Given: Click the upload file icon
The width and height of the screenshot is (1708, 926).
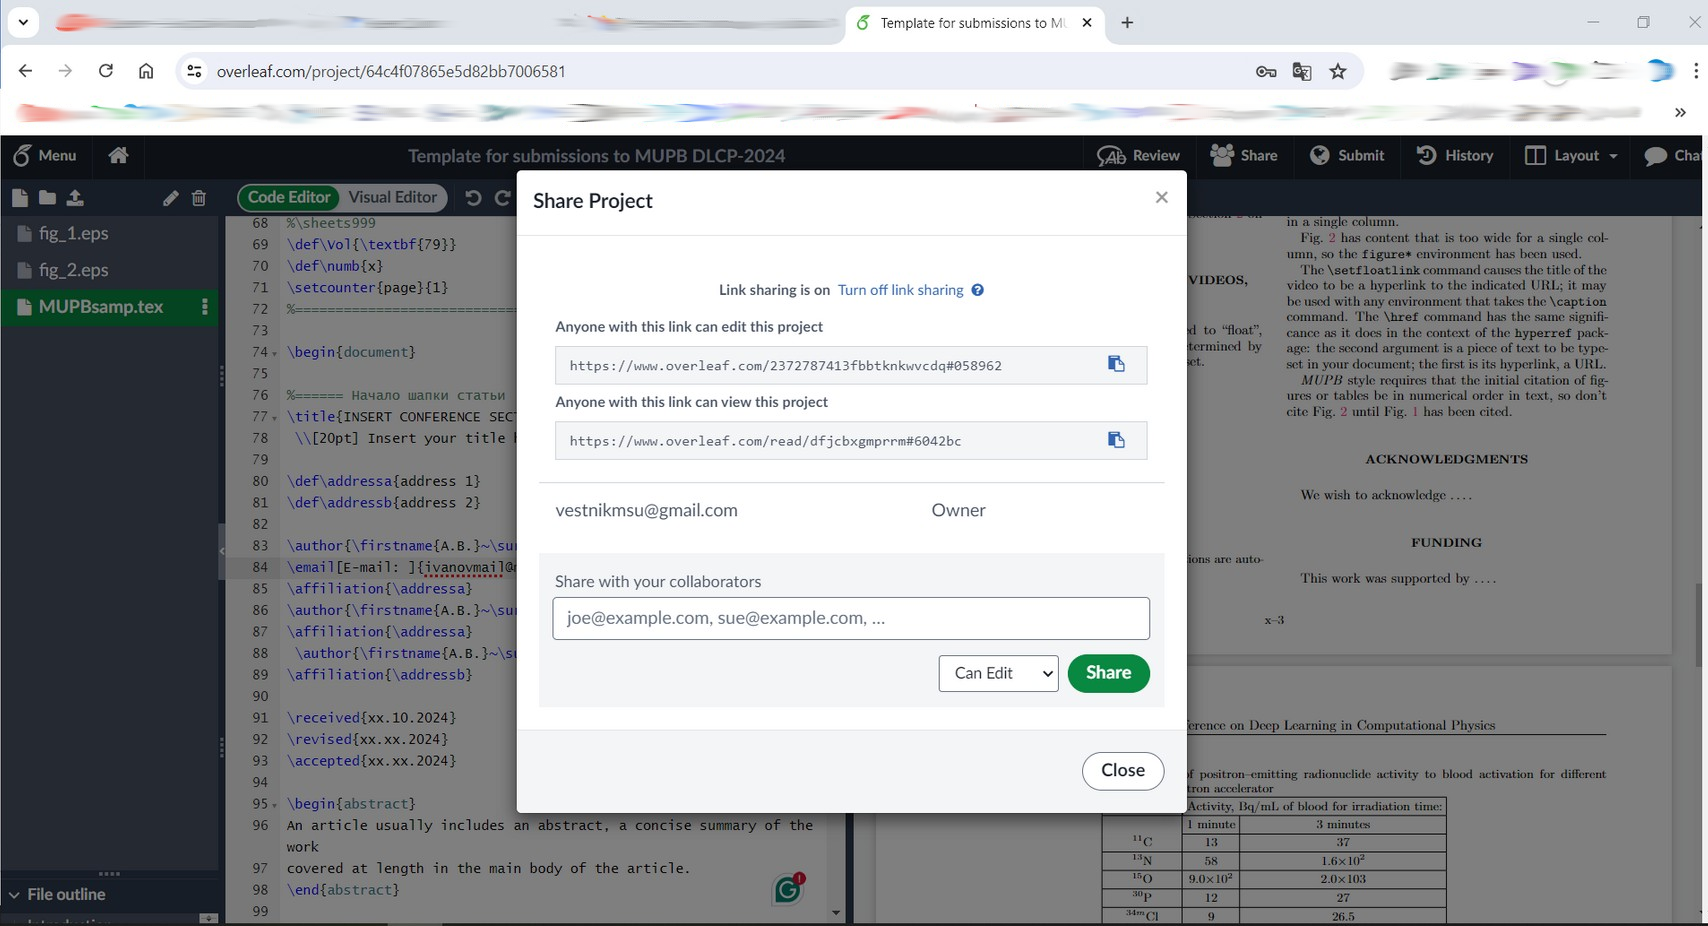Looking at the screenshot, I should pos(75,198).
